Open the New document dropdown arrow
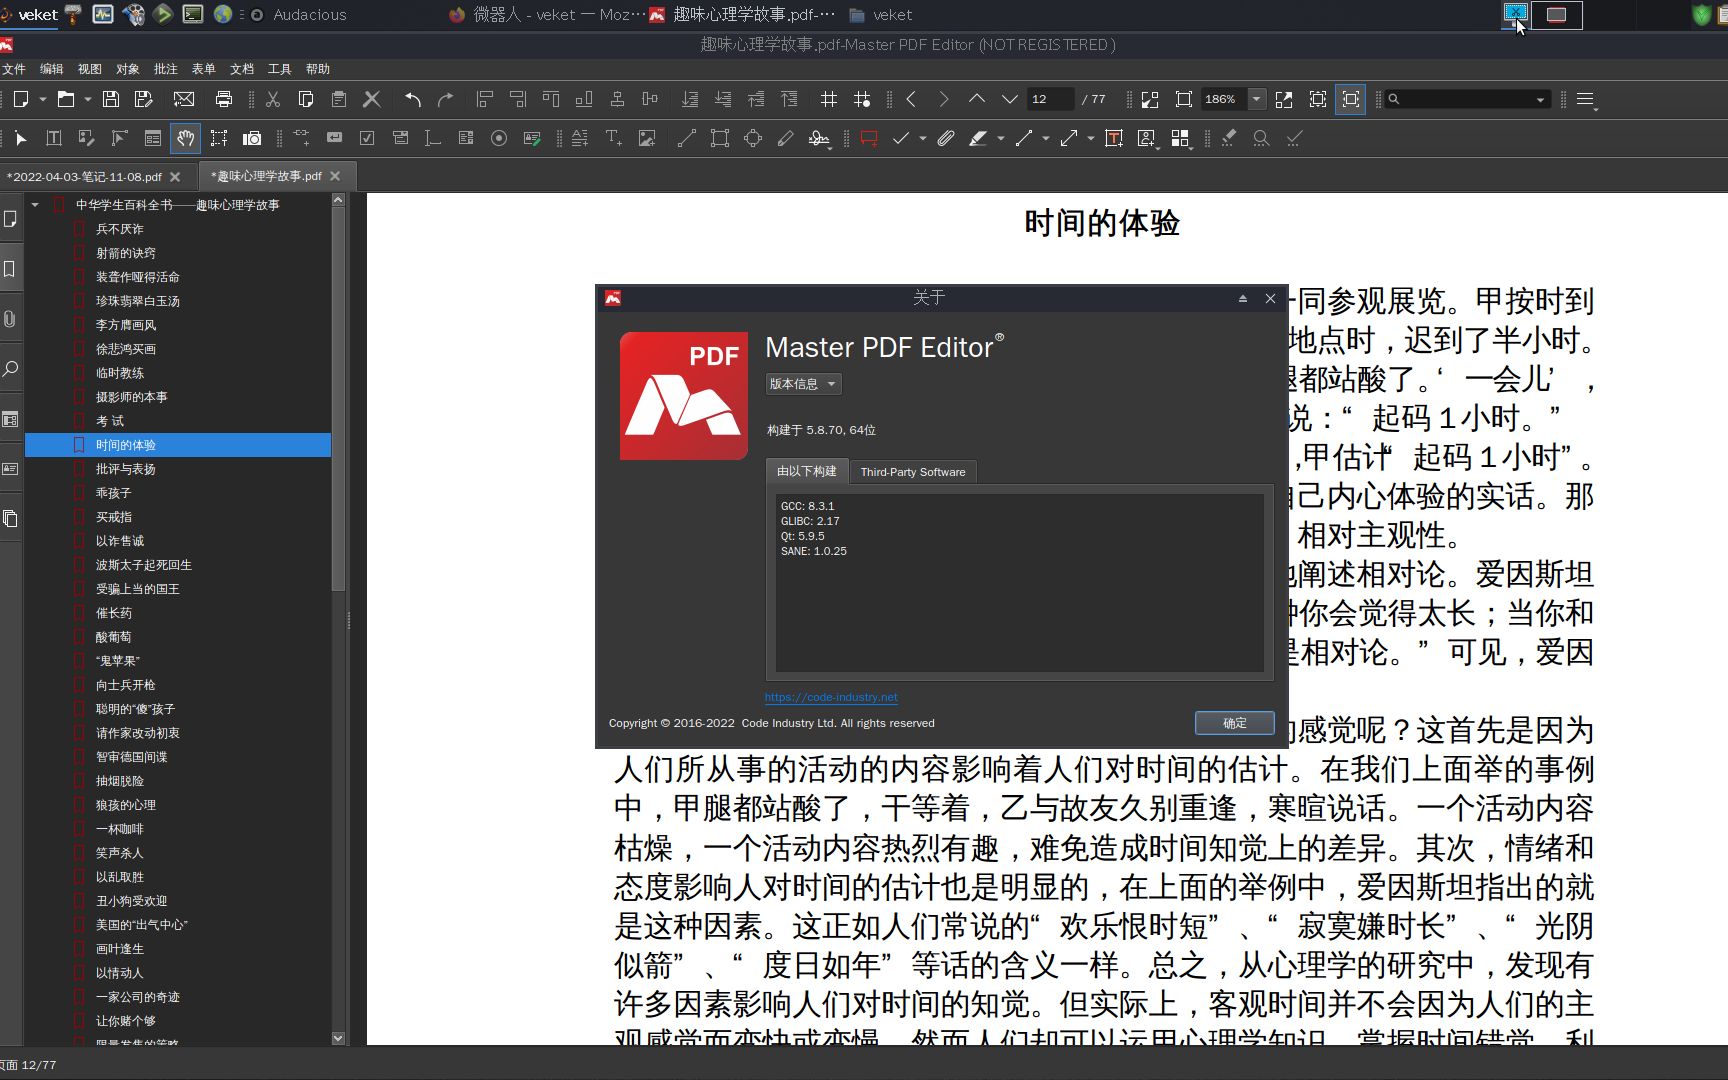 click(43, 99)
